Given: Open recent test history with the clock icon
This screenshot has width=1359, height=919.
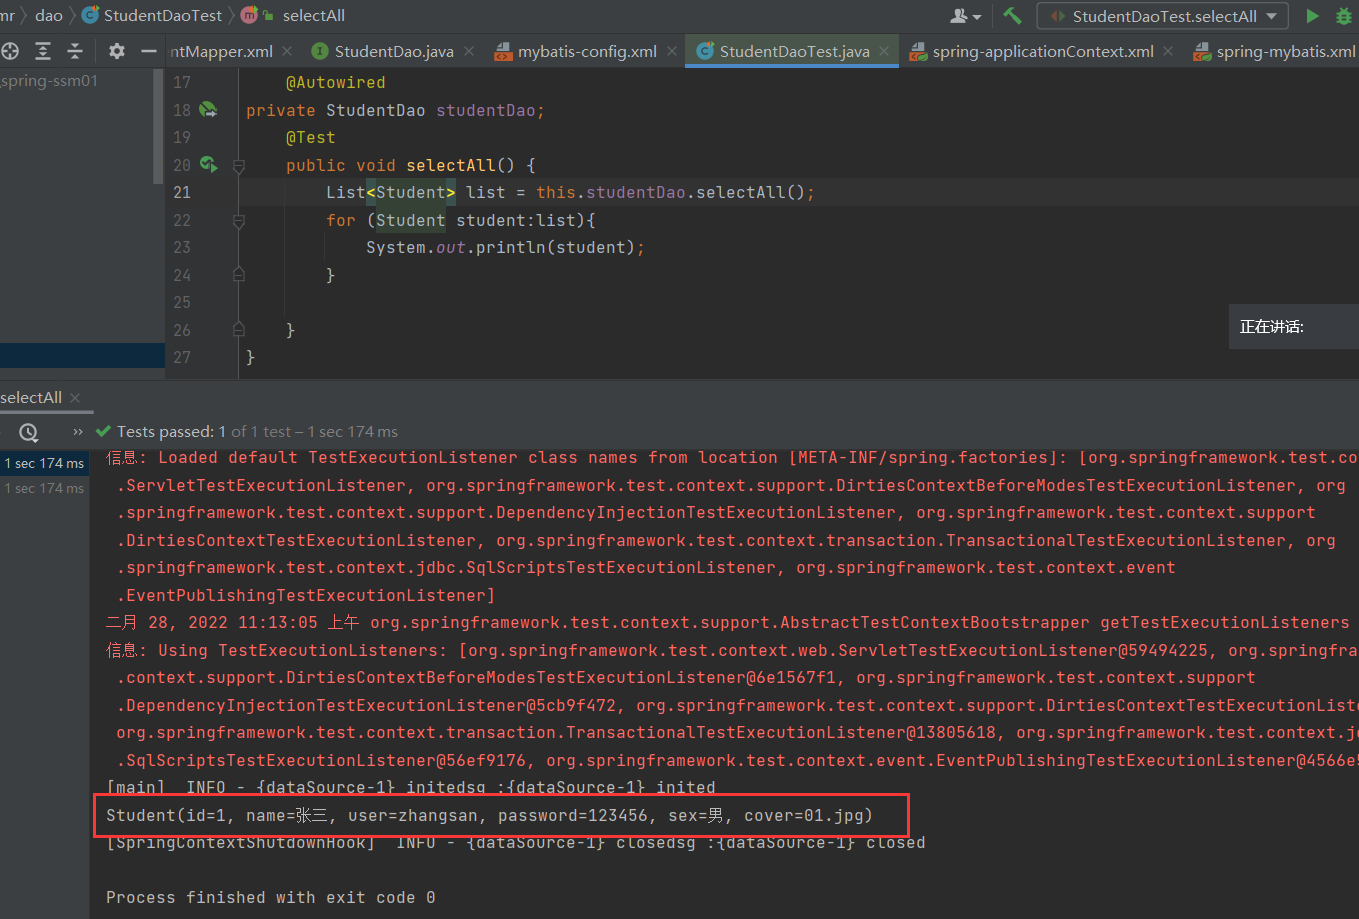Looking at the screenshot, I should 28,431.
